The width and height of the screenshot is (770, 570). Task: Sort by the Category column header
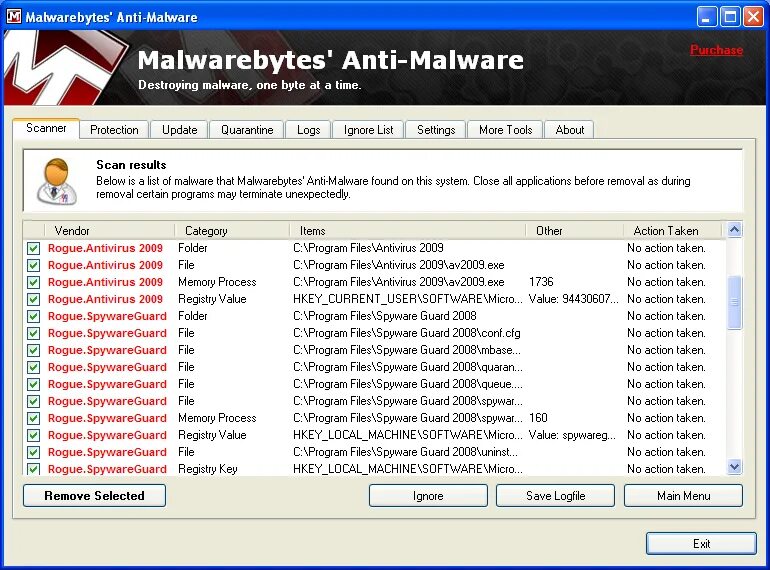(231, 231)
